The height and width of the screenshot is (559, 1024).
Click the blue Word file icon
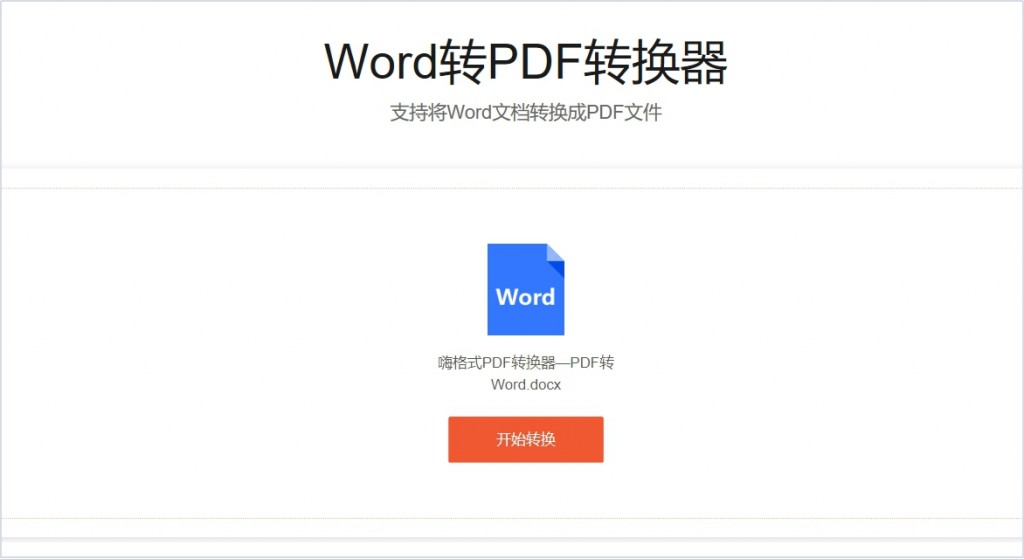[526, 289]
